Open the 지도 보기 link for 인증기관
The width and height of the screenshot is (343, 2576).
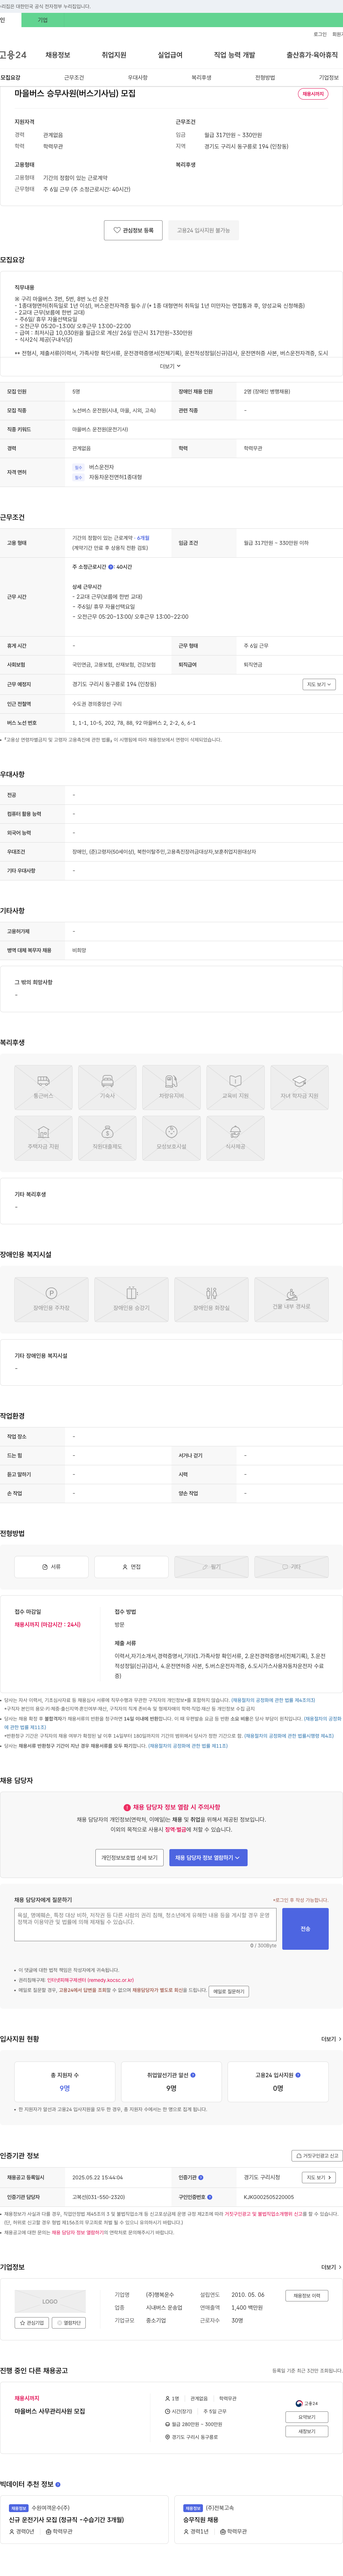point(319,2177)
